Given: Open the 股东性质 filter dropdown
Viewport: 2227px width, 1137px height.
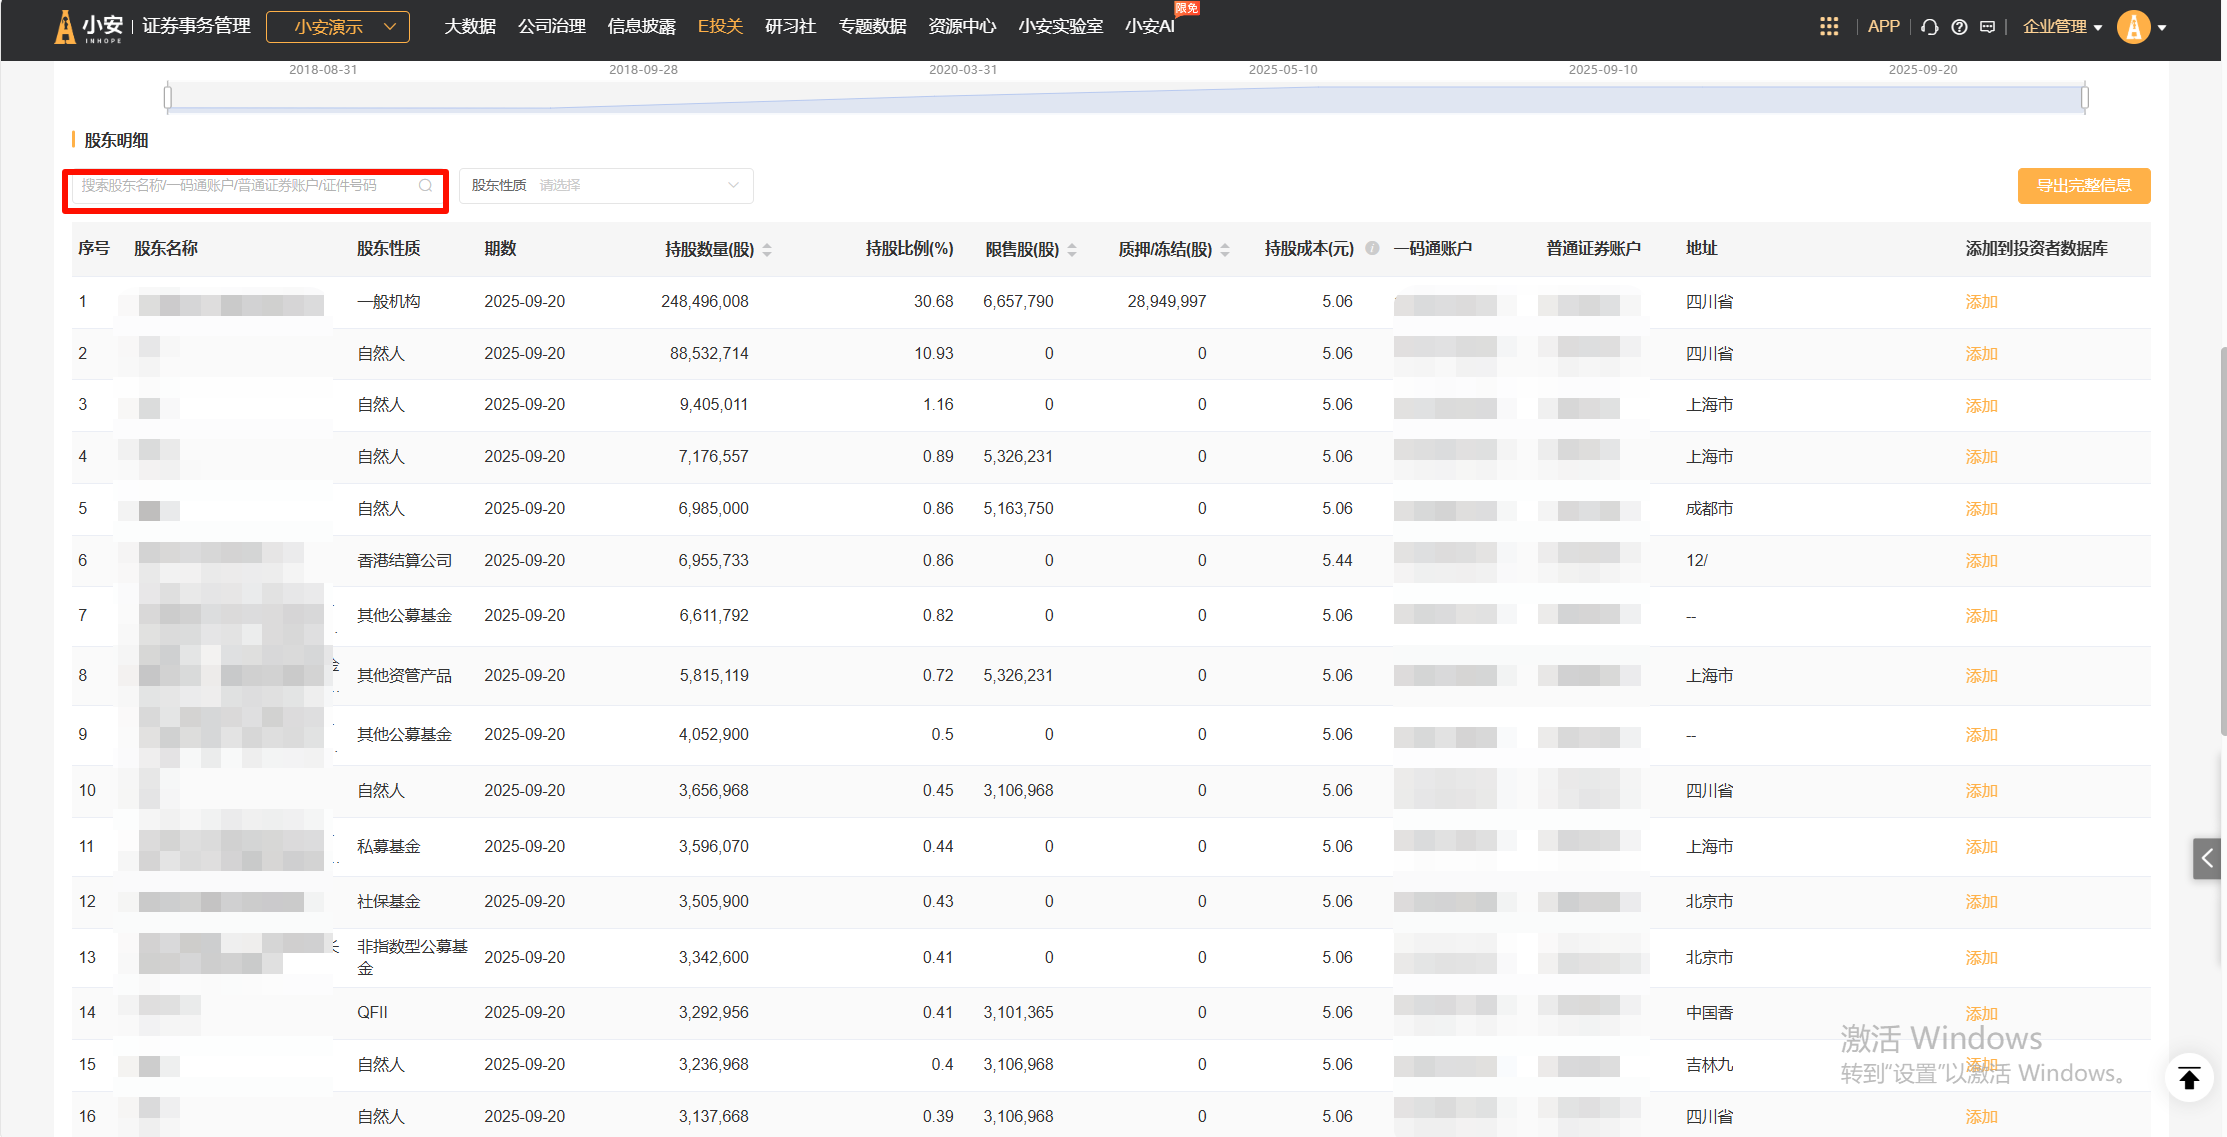Looking at the screenshot, I should (x=606, y=186).
